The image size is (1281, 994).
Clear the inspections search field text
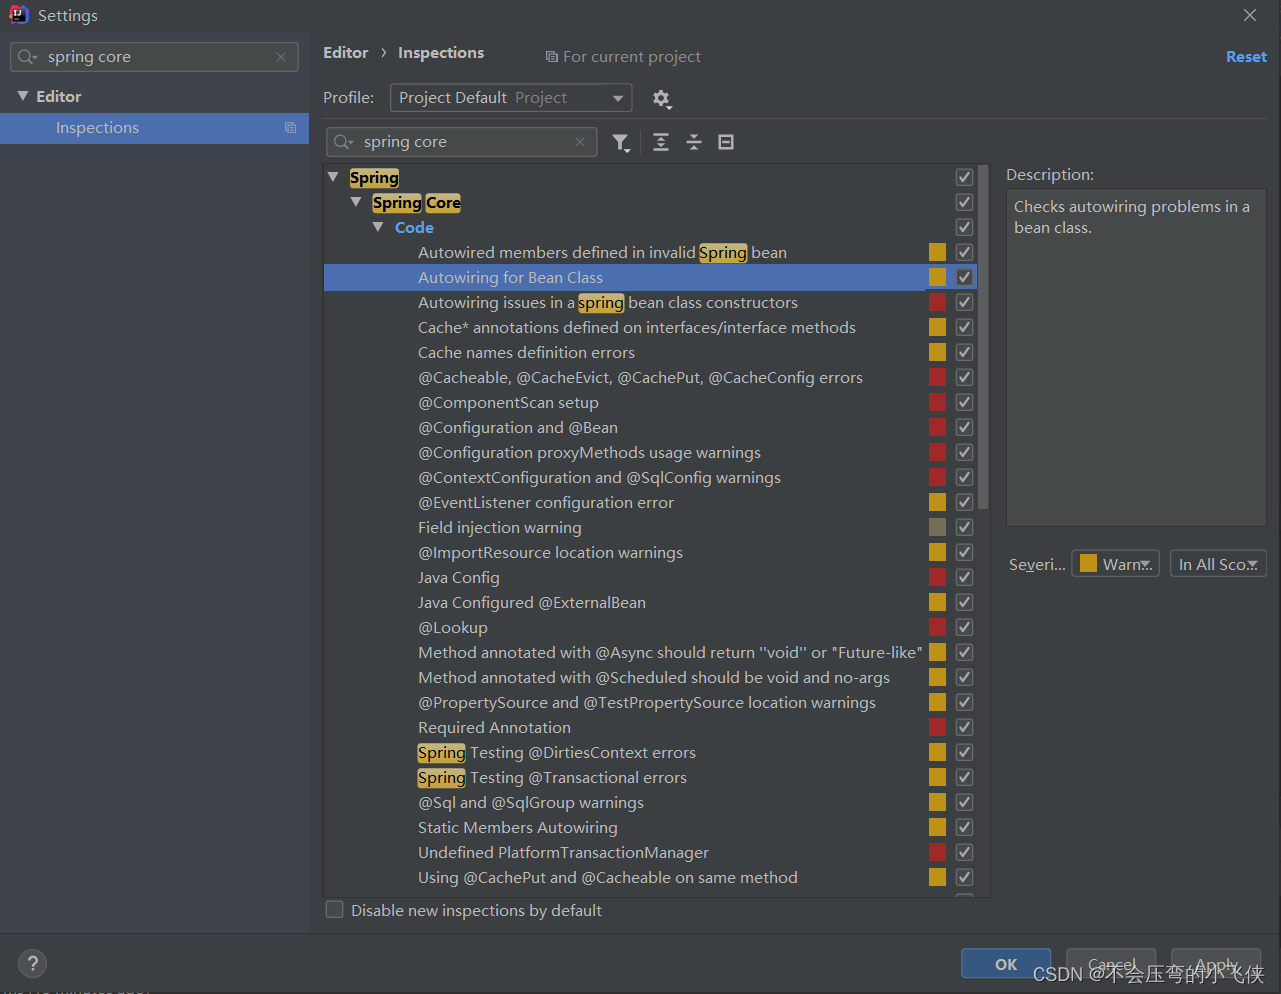coord(580,142)
